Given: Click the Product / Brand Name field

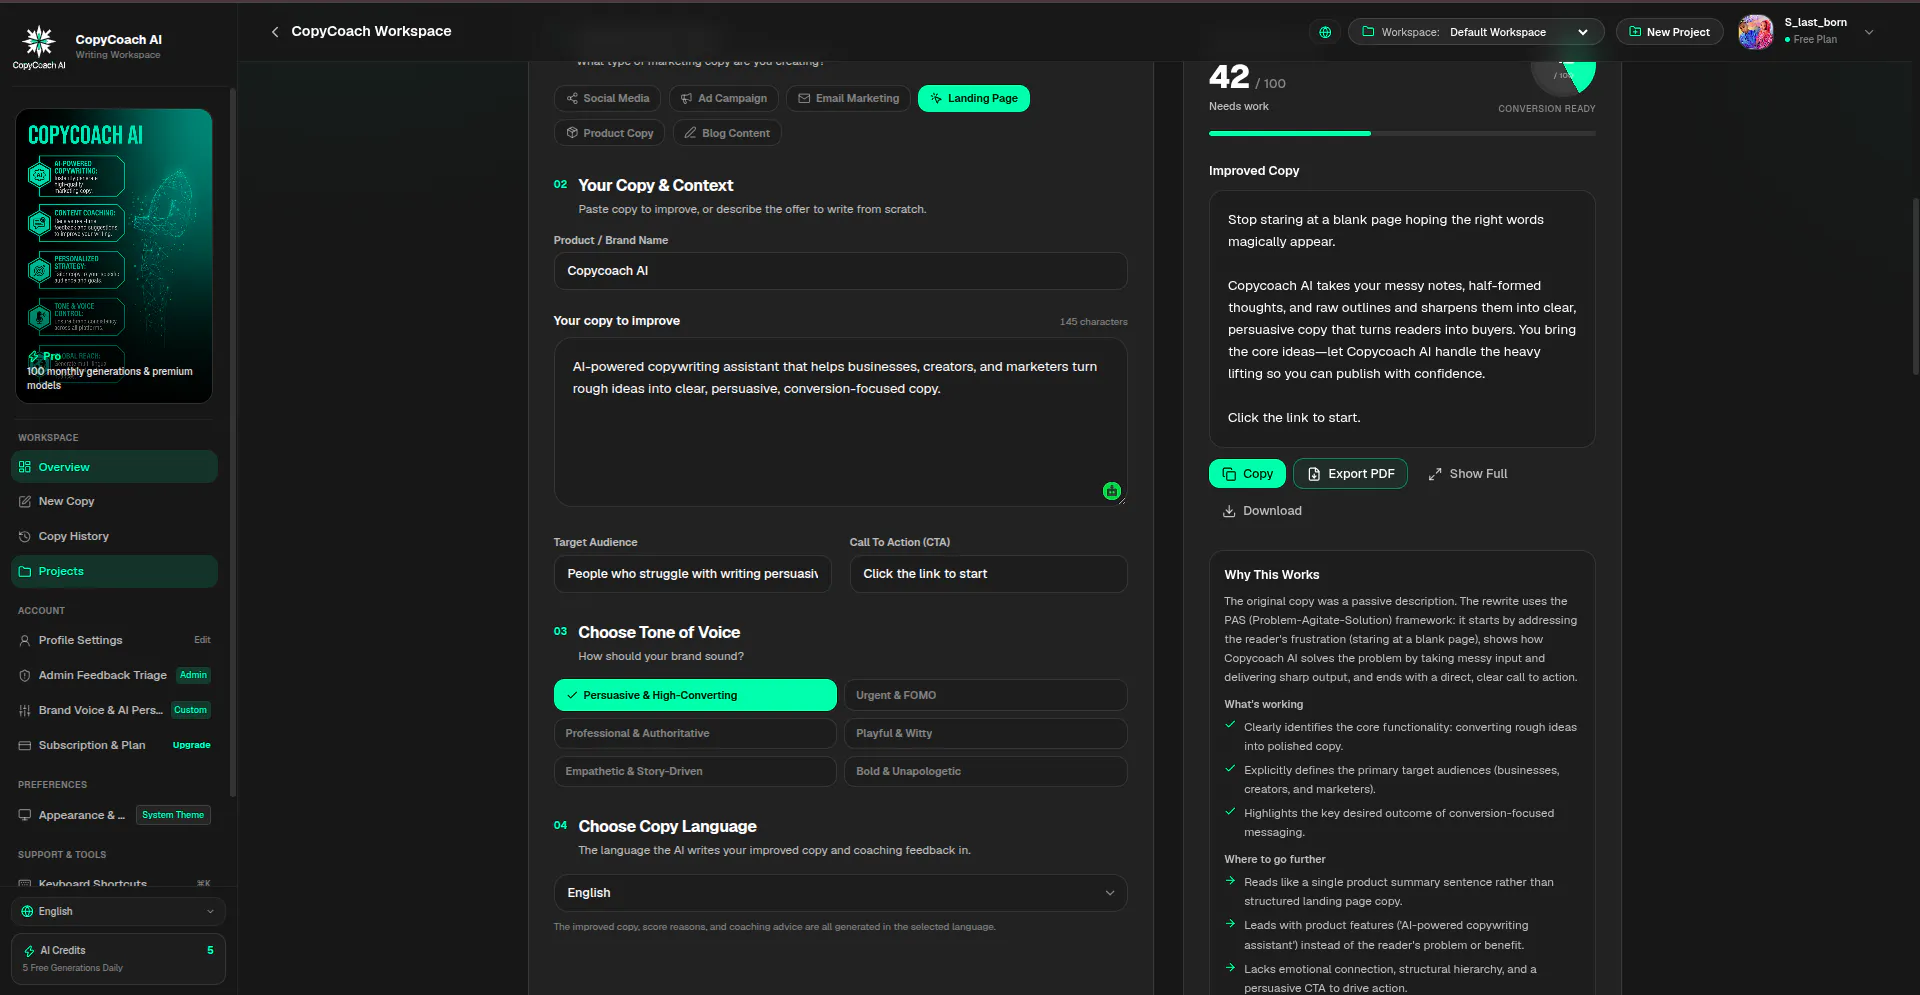Looking at the screenshot, I should pyautogui.click(x=840, y=271).
